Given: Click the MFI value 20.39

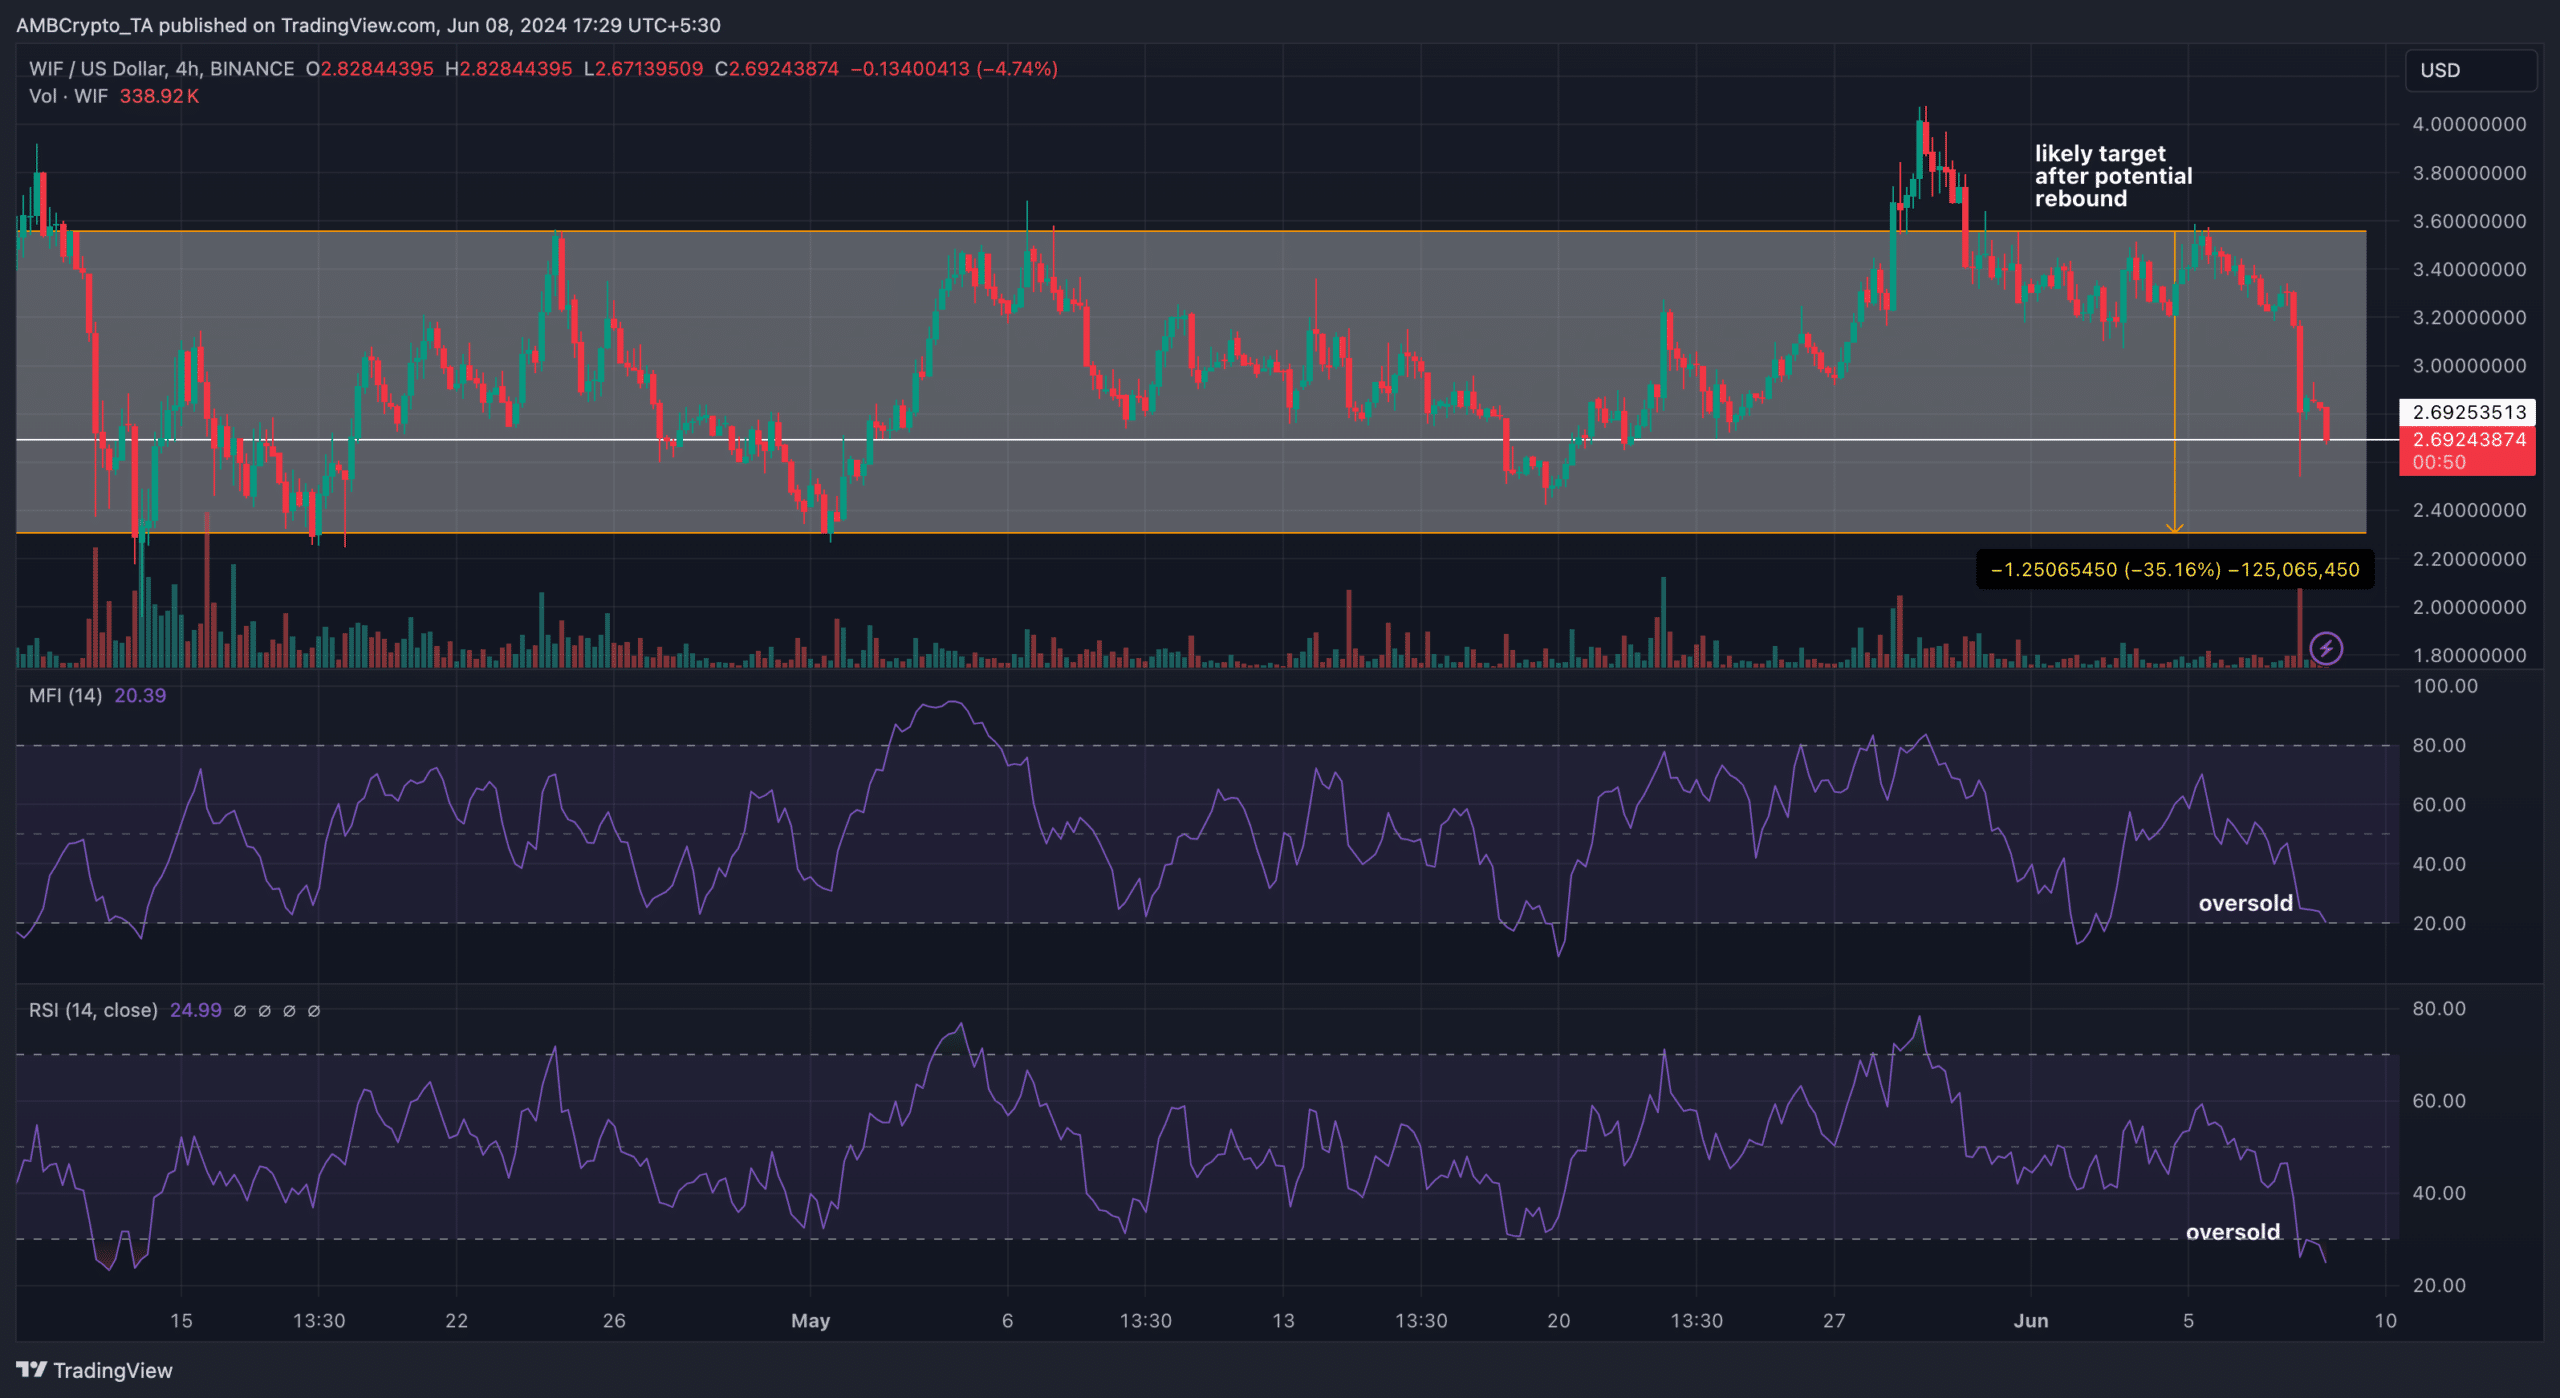Looking at the screenshot, I should click(x=140, y=695).
